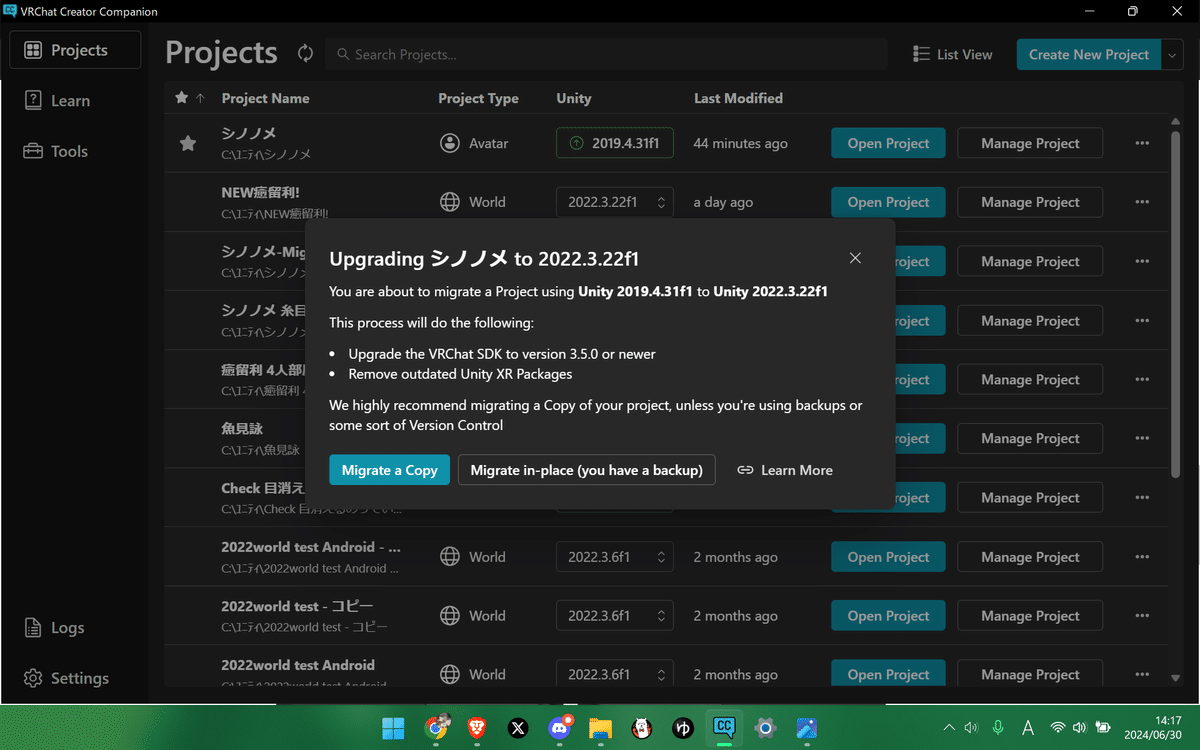
Task: Switch to List View layout
Action: click(952, 54)
